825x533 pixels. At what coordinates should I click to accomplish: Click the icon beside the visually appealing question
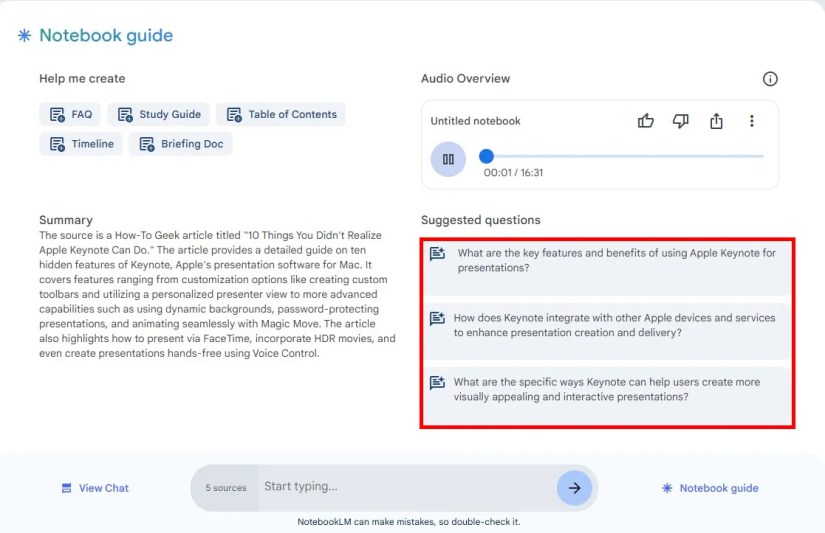[x=437, y=383]
